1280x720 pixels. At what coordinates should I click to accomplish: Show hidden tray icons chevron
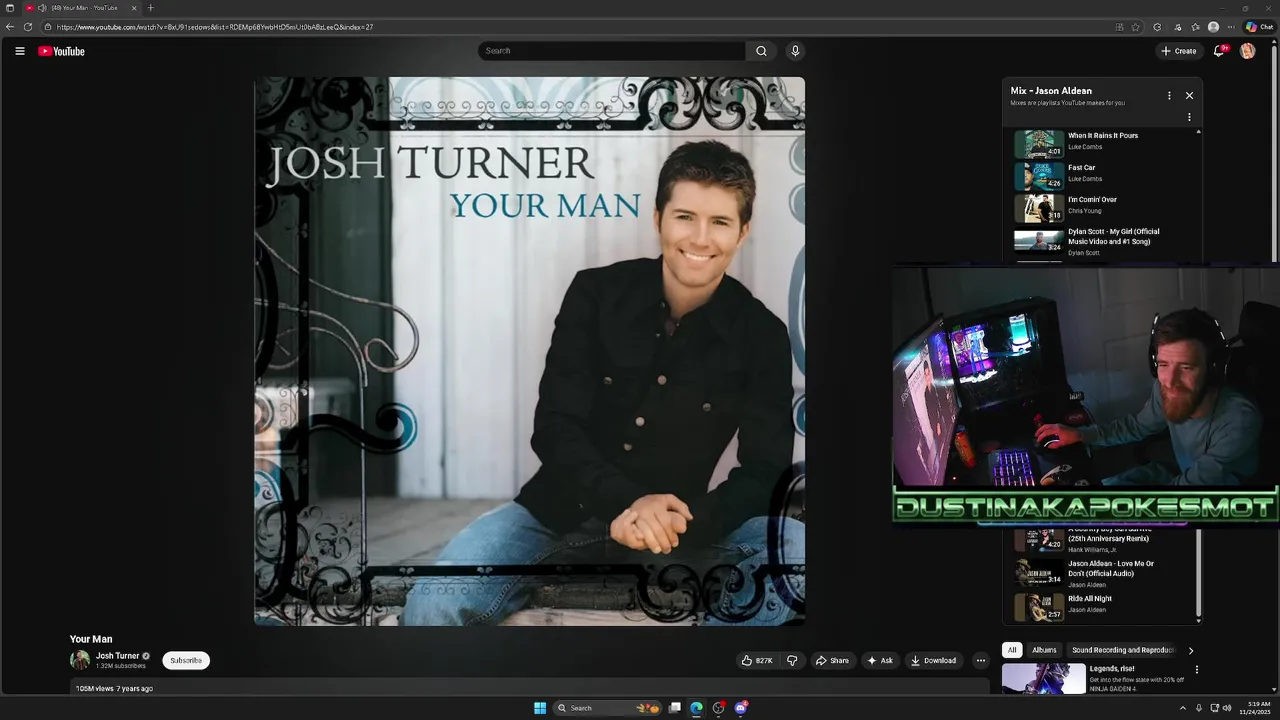click(x=1183, y=708)
